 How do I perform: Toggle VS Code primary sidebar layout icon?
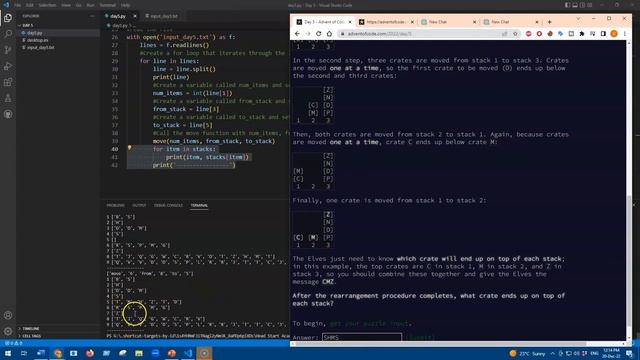pyautogui.click(x=567, y=5)
